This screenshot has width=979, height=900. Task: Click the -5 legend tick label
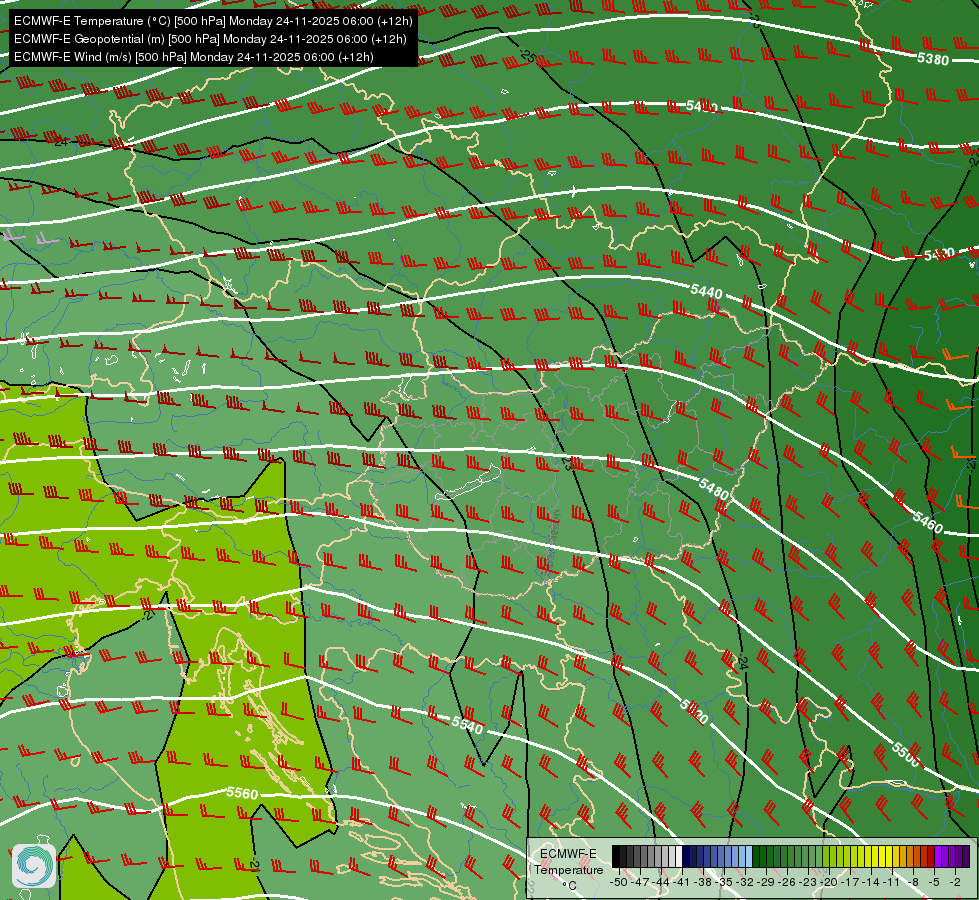(x=935, y=882)
